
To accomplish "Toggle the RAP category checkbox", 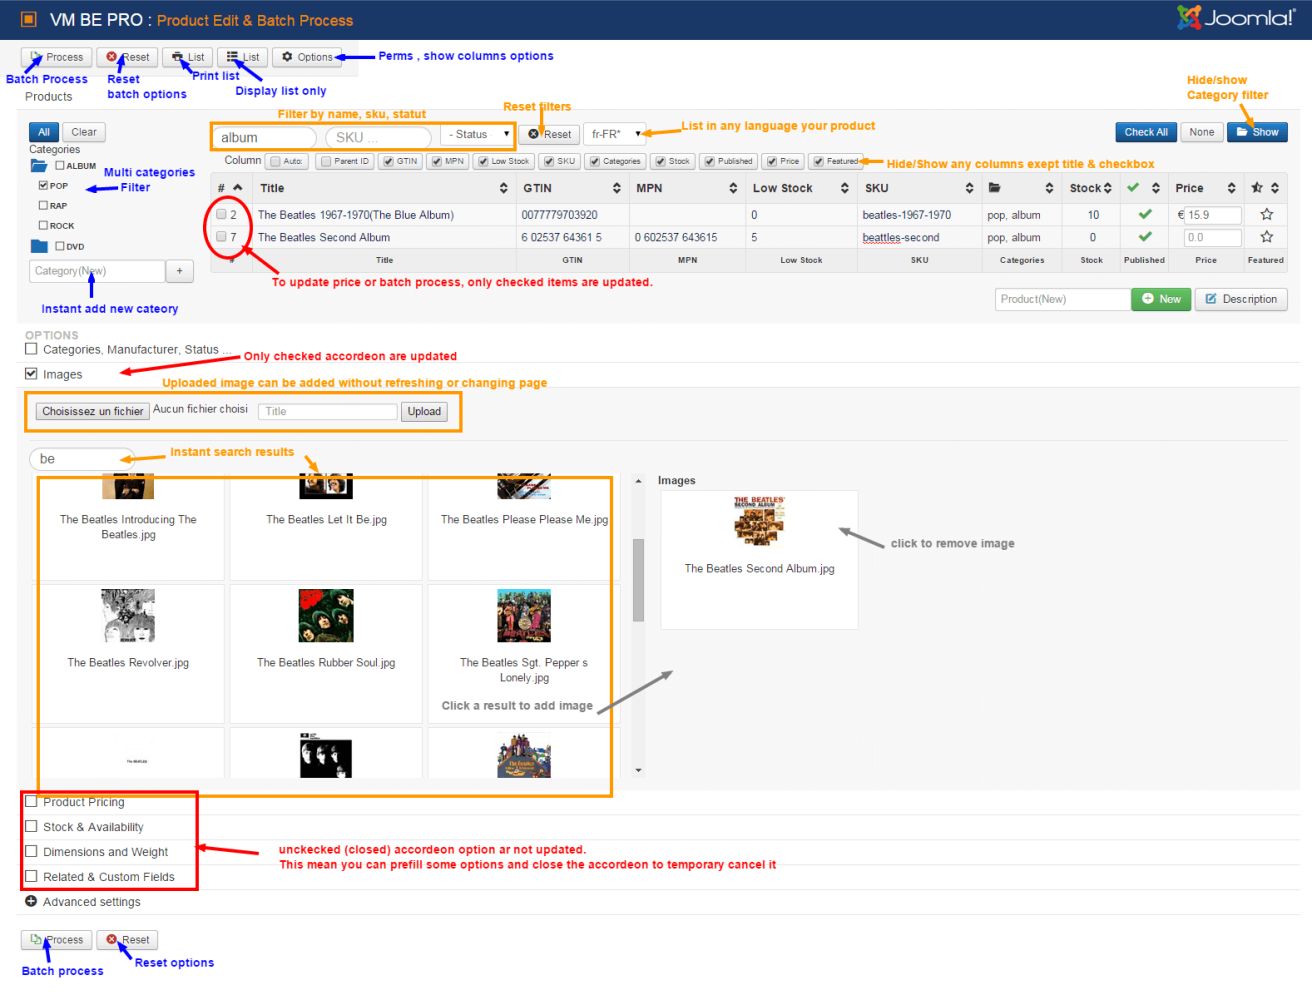I will point(43,205).
